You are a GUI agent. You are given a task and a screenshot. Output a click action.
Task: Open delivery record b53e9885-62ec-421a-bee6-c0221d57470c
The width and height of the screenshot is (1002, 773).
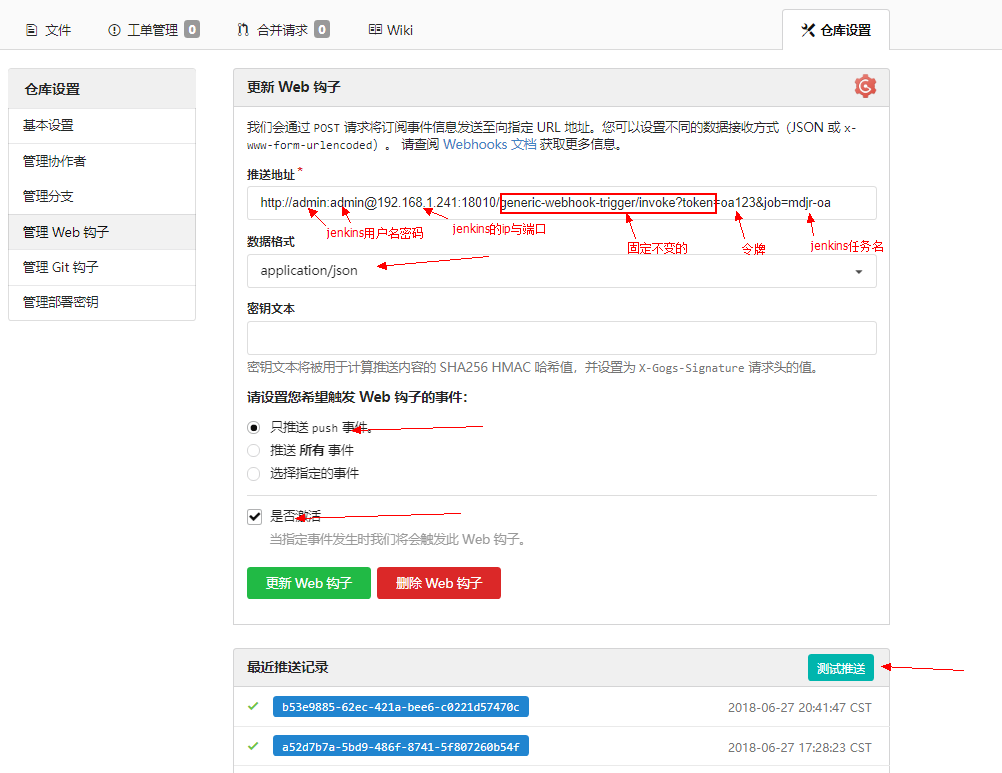(x=401, y=707)
